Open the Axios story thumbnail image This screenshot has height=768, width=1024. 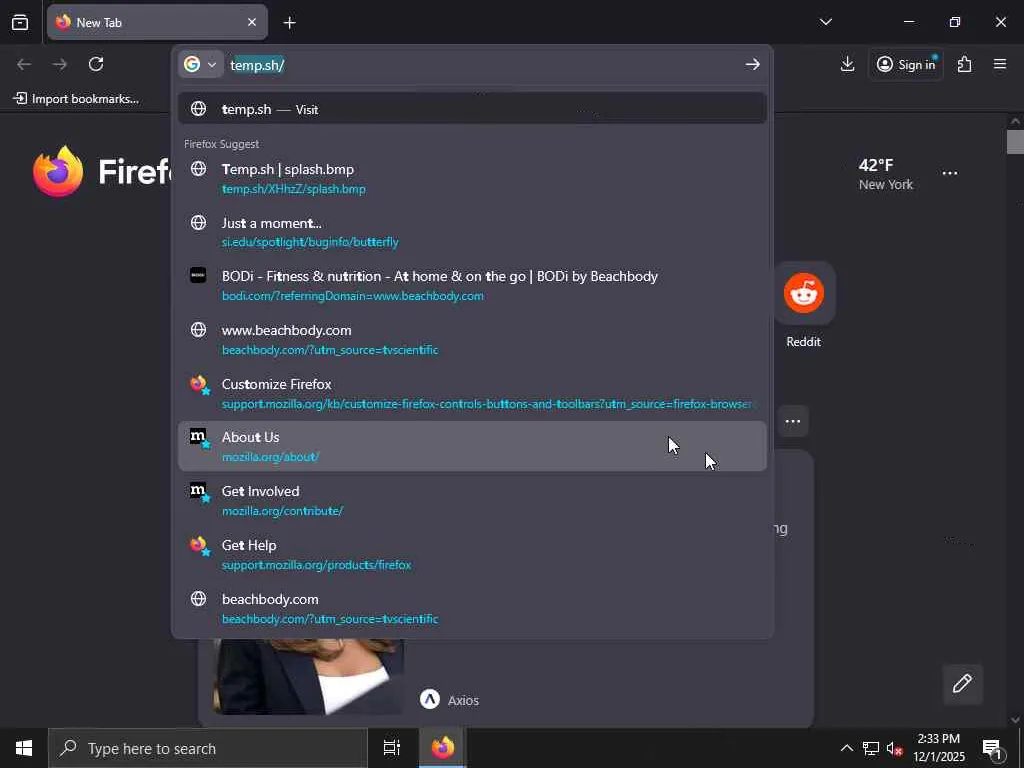pos(309,676)
